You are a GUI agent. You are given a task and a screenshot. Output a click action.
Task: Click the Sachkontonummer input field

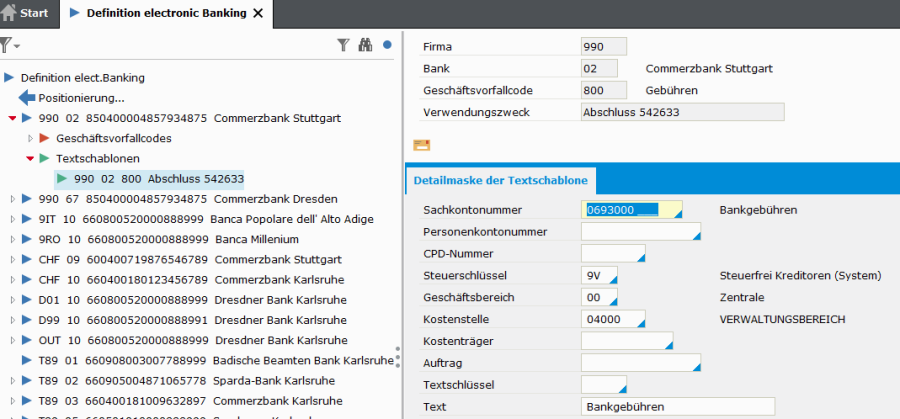[x=630, y=210]
